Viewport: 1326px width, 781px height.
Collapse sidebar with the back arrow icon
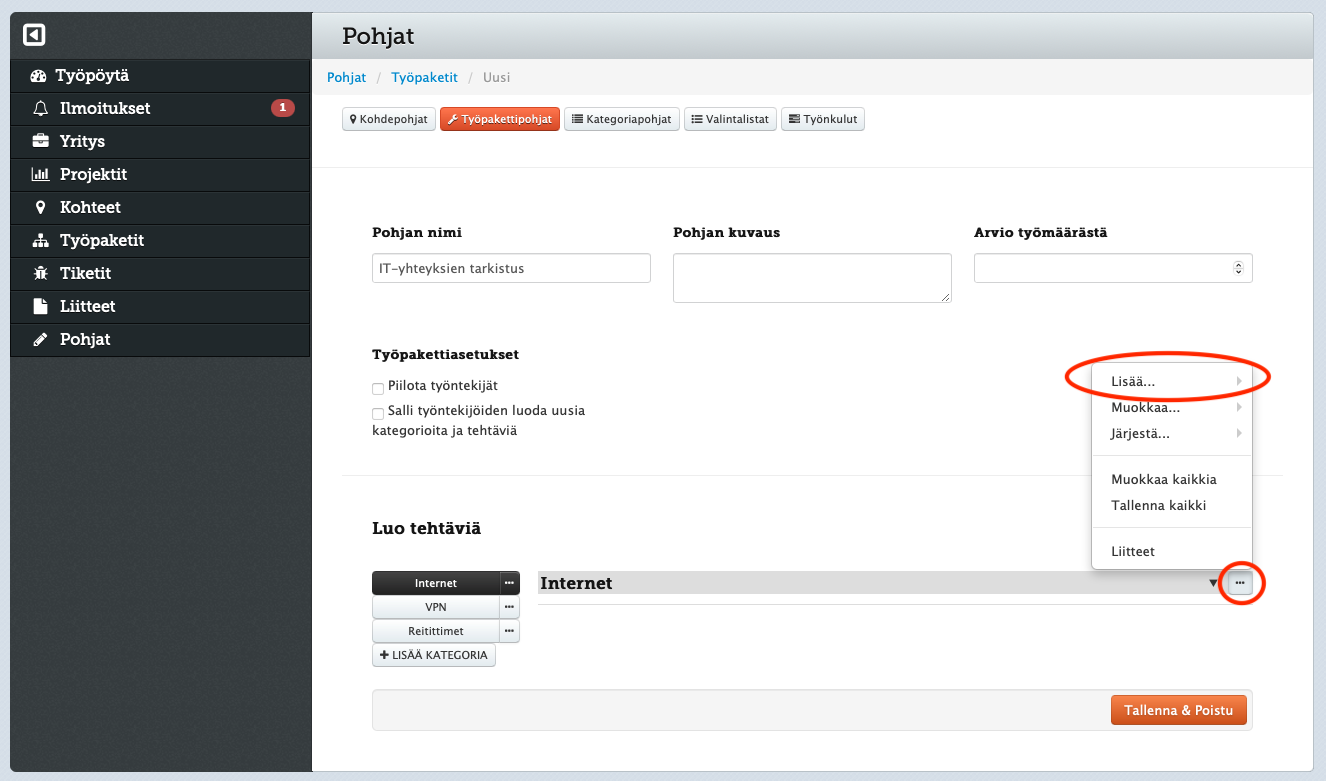coord(34,35)
